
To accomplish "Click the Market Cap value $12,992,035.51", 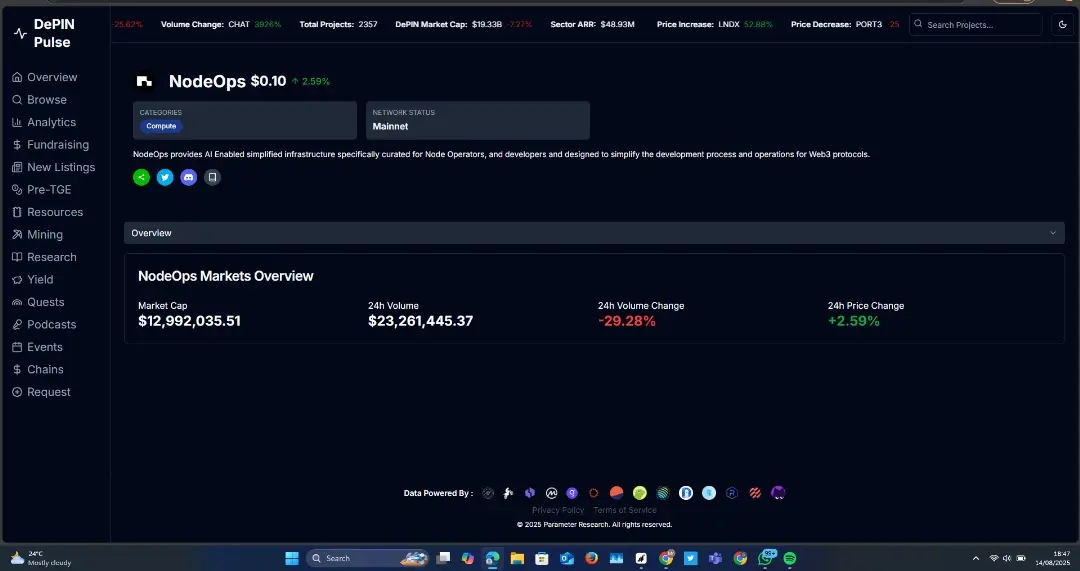I will [189, 321].
